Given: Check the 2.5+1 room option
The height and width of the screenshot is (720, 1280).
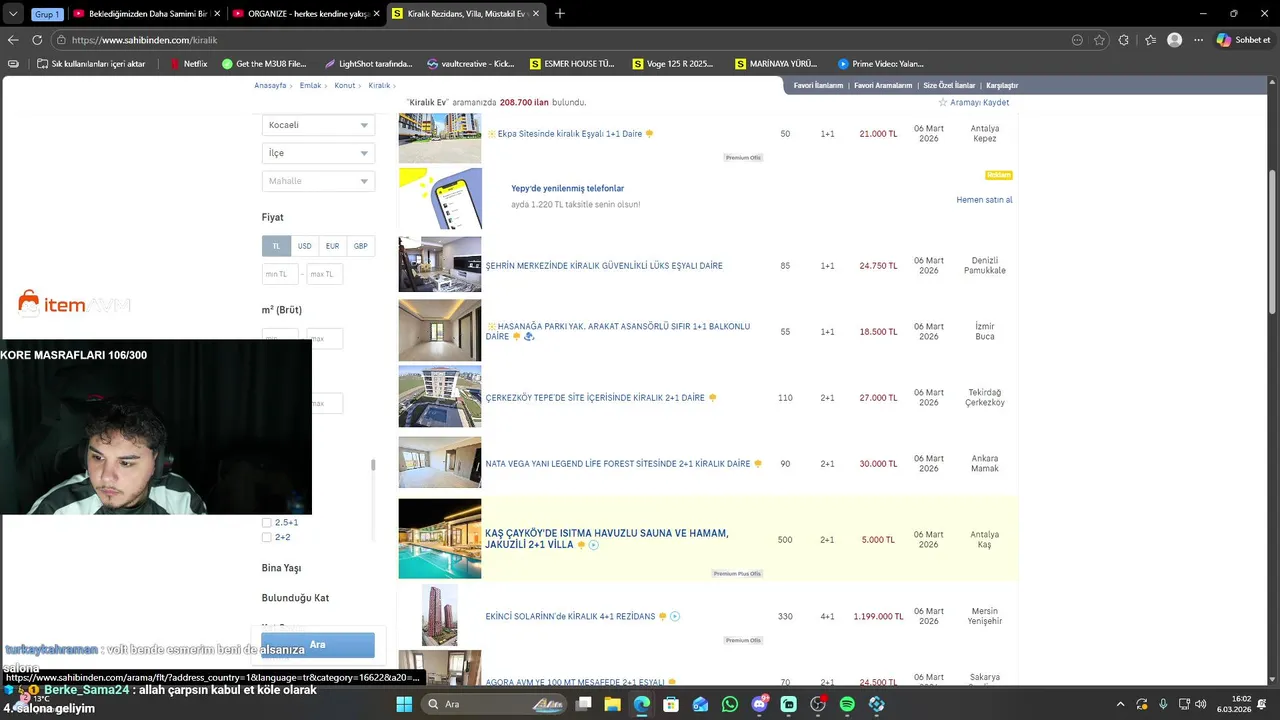Looking at the screenshot, I should tap(267, 522).
